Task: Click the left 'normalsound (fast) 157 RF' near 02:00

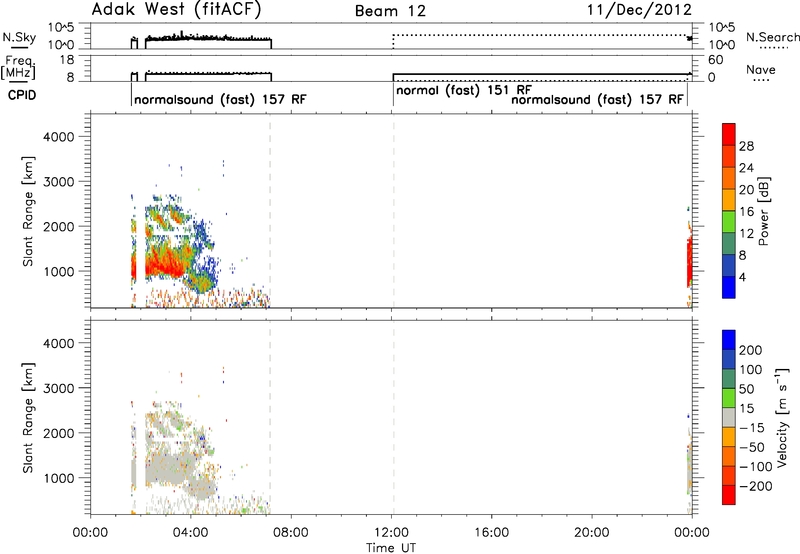Action: tap(220, 99)
